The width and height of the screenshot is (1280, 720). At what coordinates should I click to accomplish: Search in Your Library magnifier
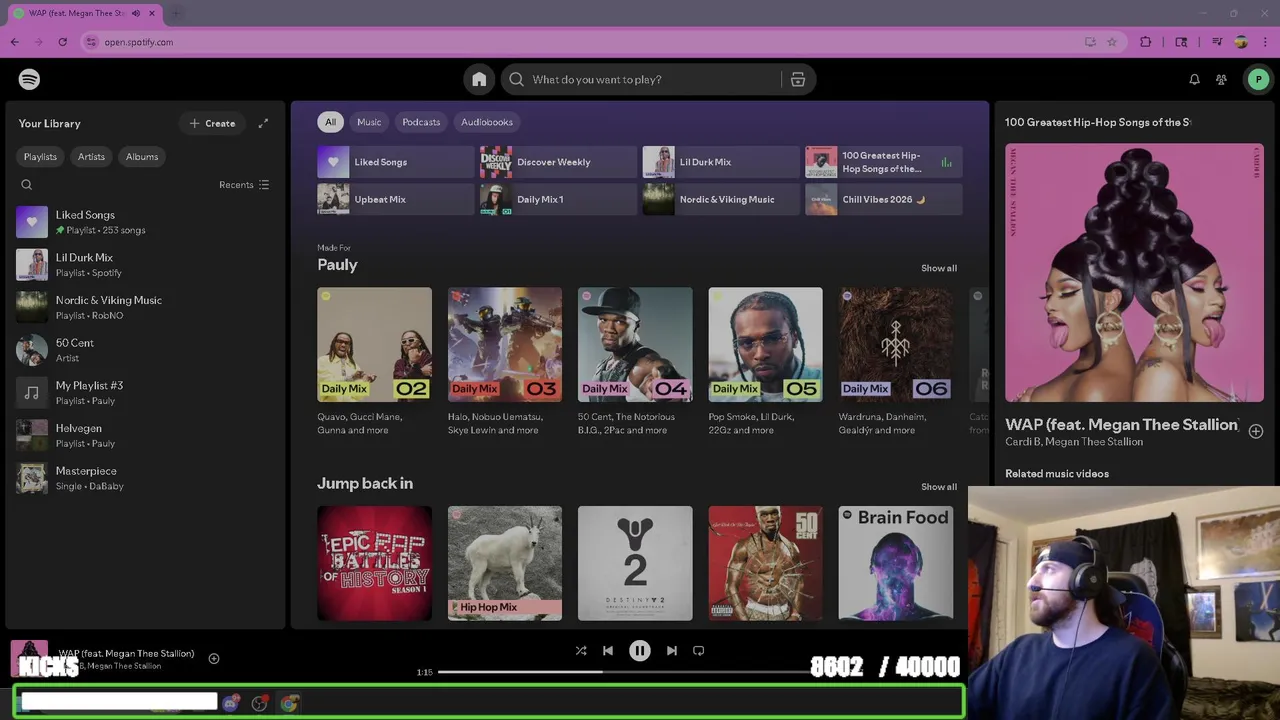27,185
